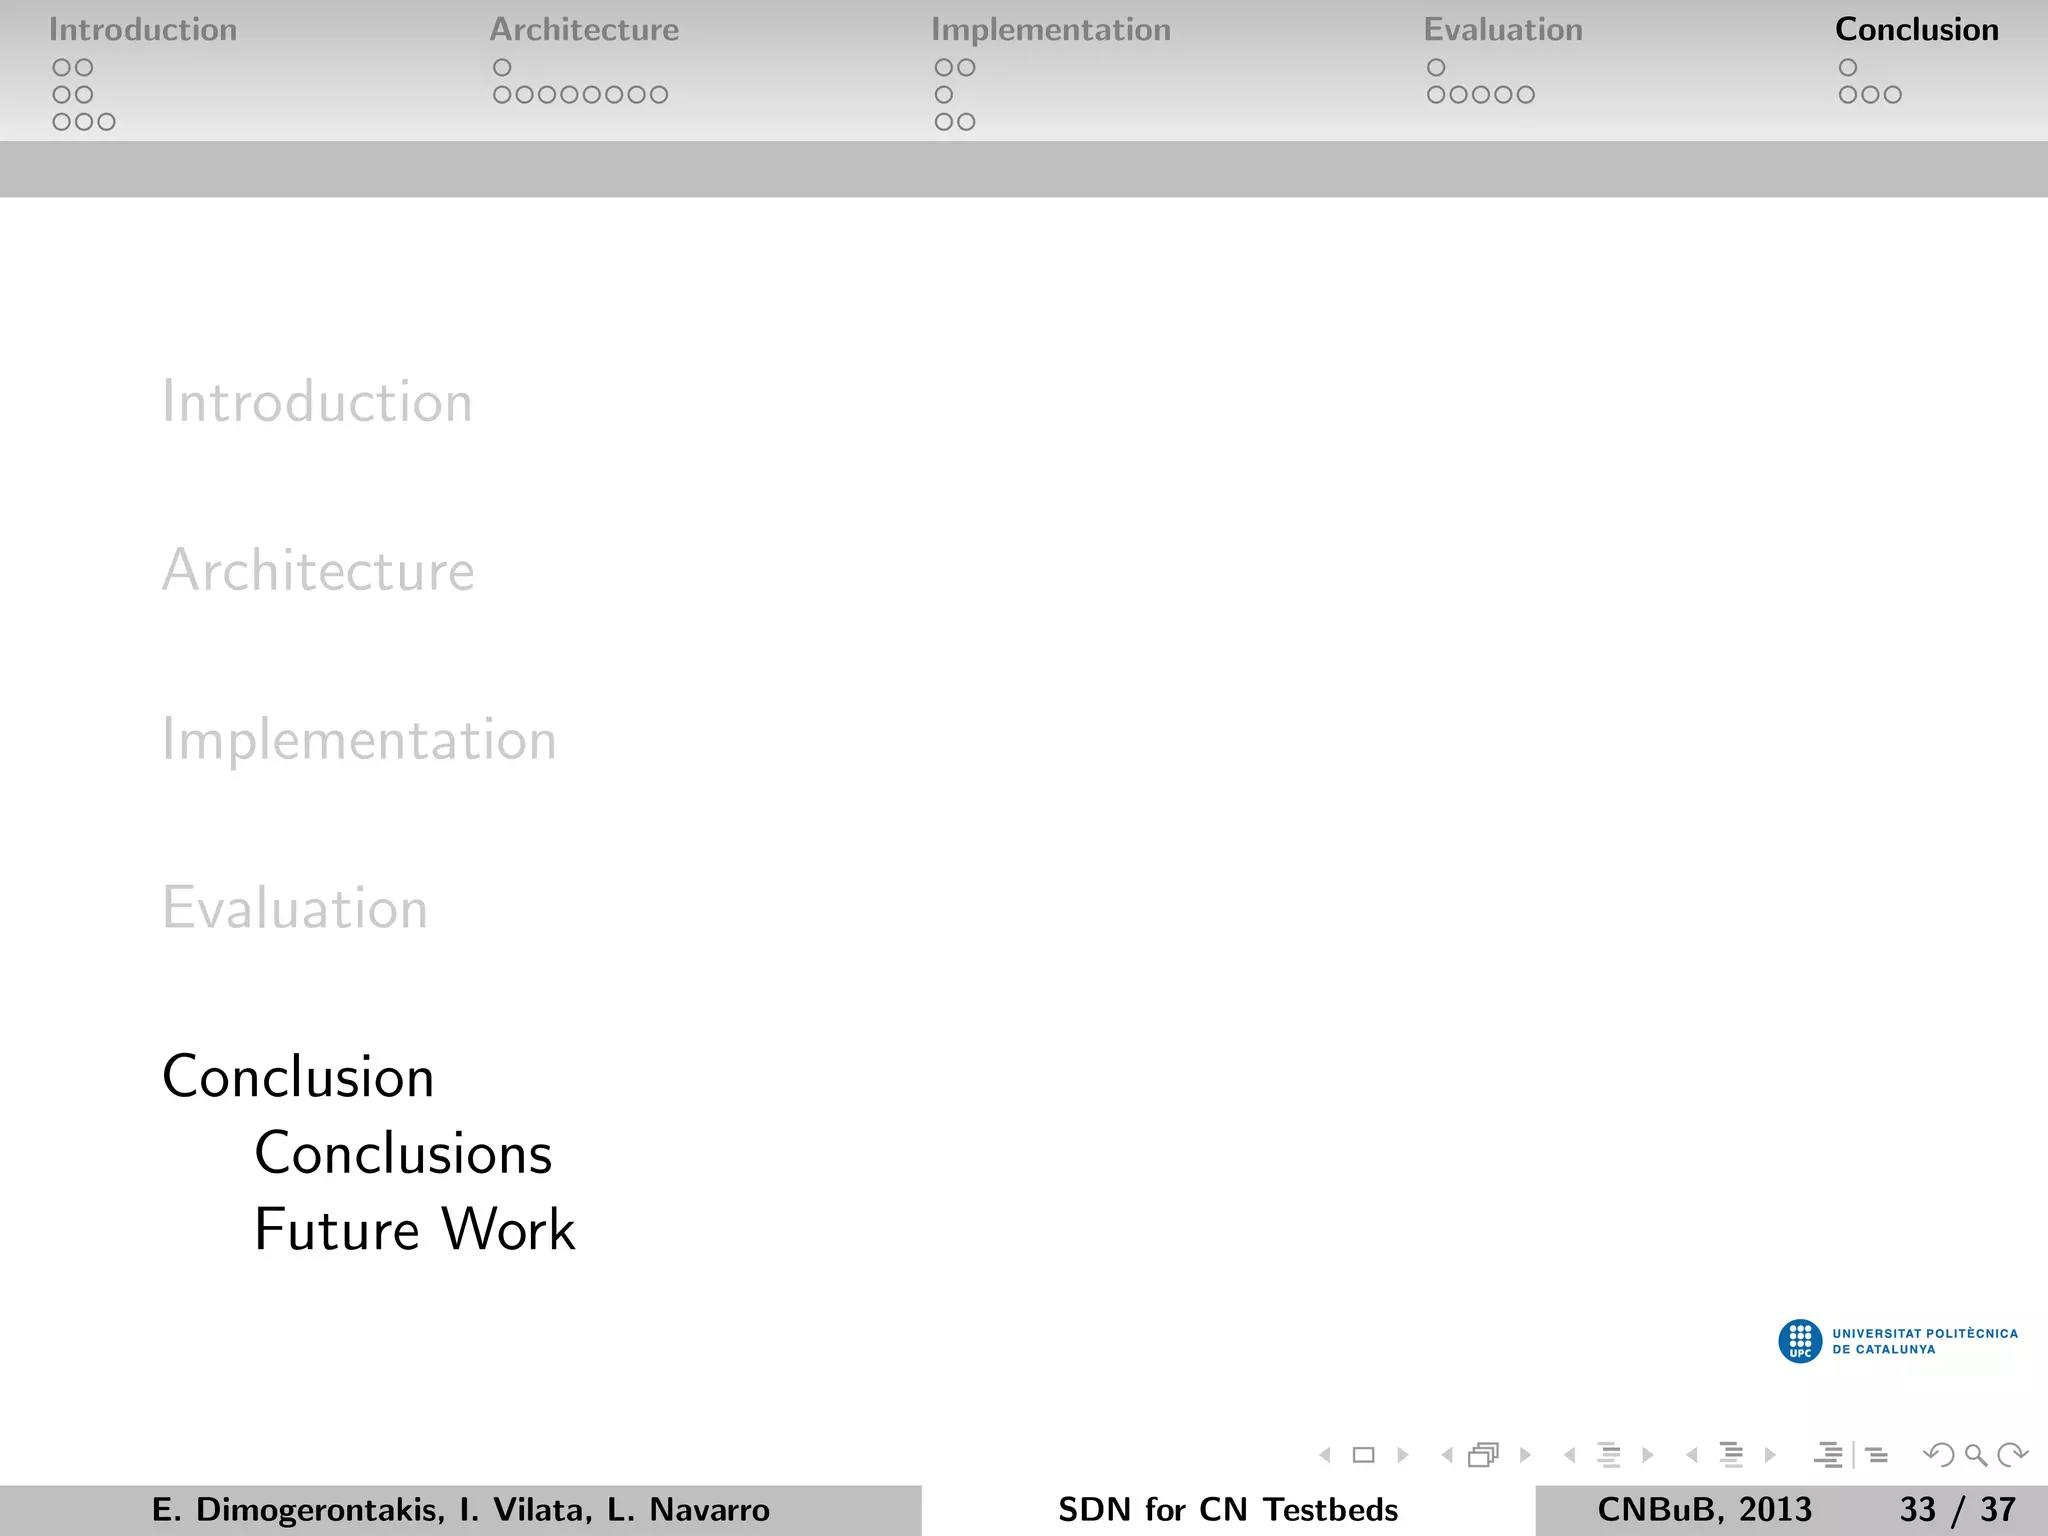
Task: Click the go-back curved arrow icon
Action: (x=1938, y=1455)
